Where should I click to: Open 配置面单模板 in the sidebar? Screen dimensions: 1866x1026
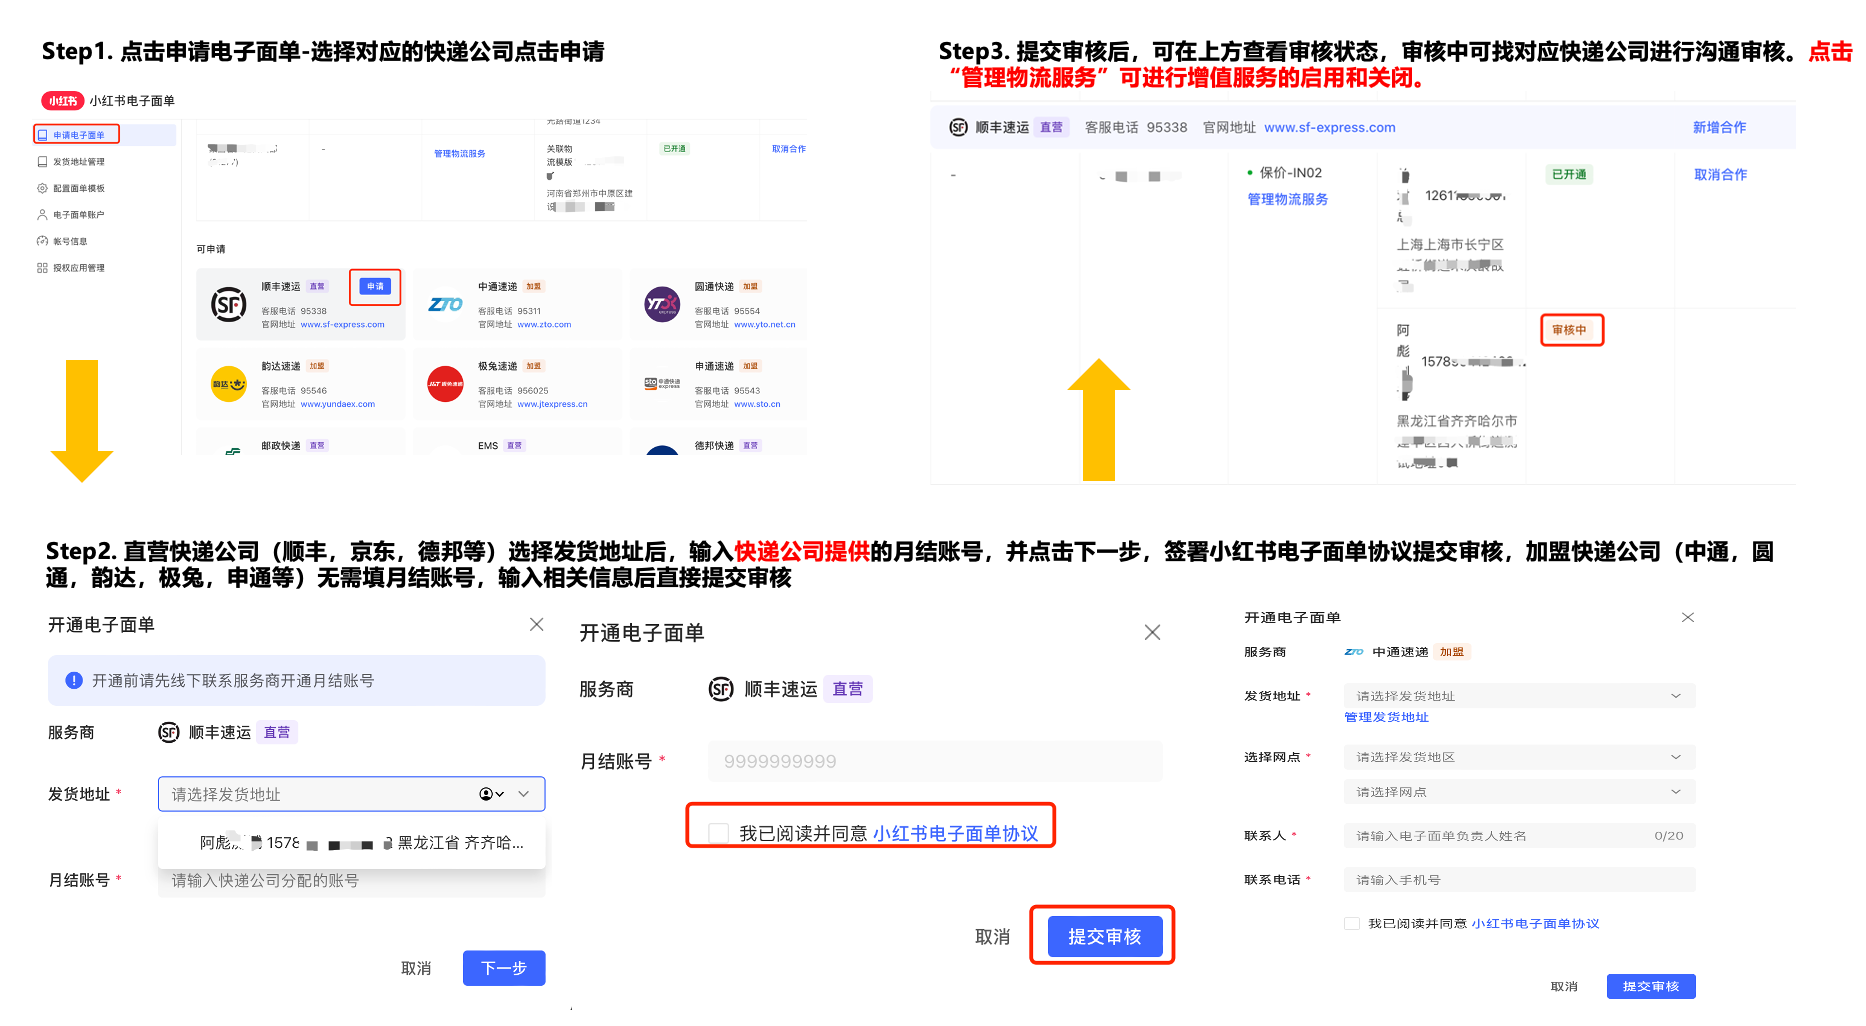point(78,188)
